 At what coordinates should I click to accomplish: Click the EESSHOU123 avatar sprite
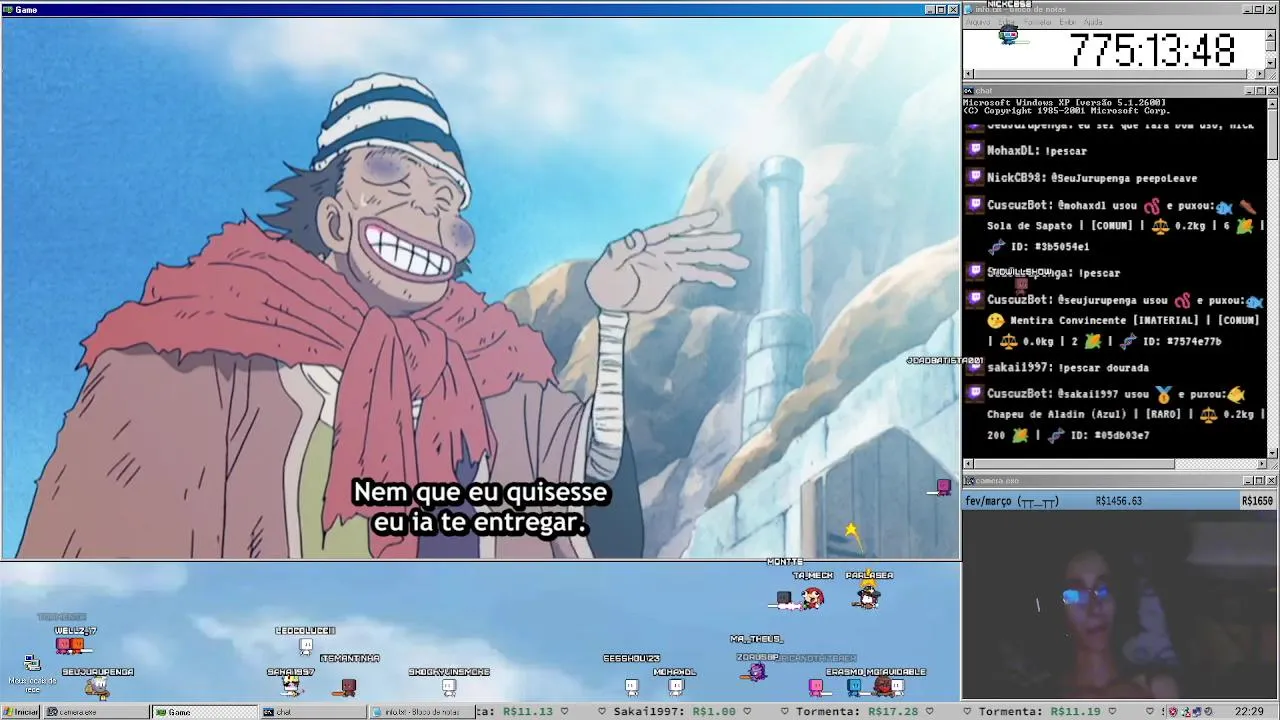click(x=631, y=687)
